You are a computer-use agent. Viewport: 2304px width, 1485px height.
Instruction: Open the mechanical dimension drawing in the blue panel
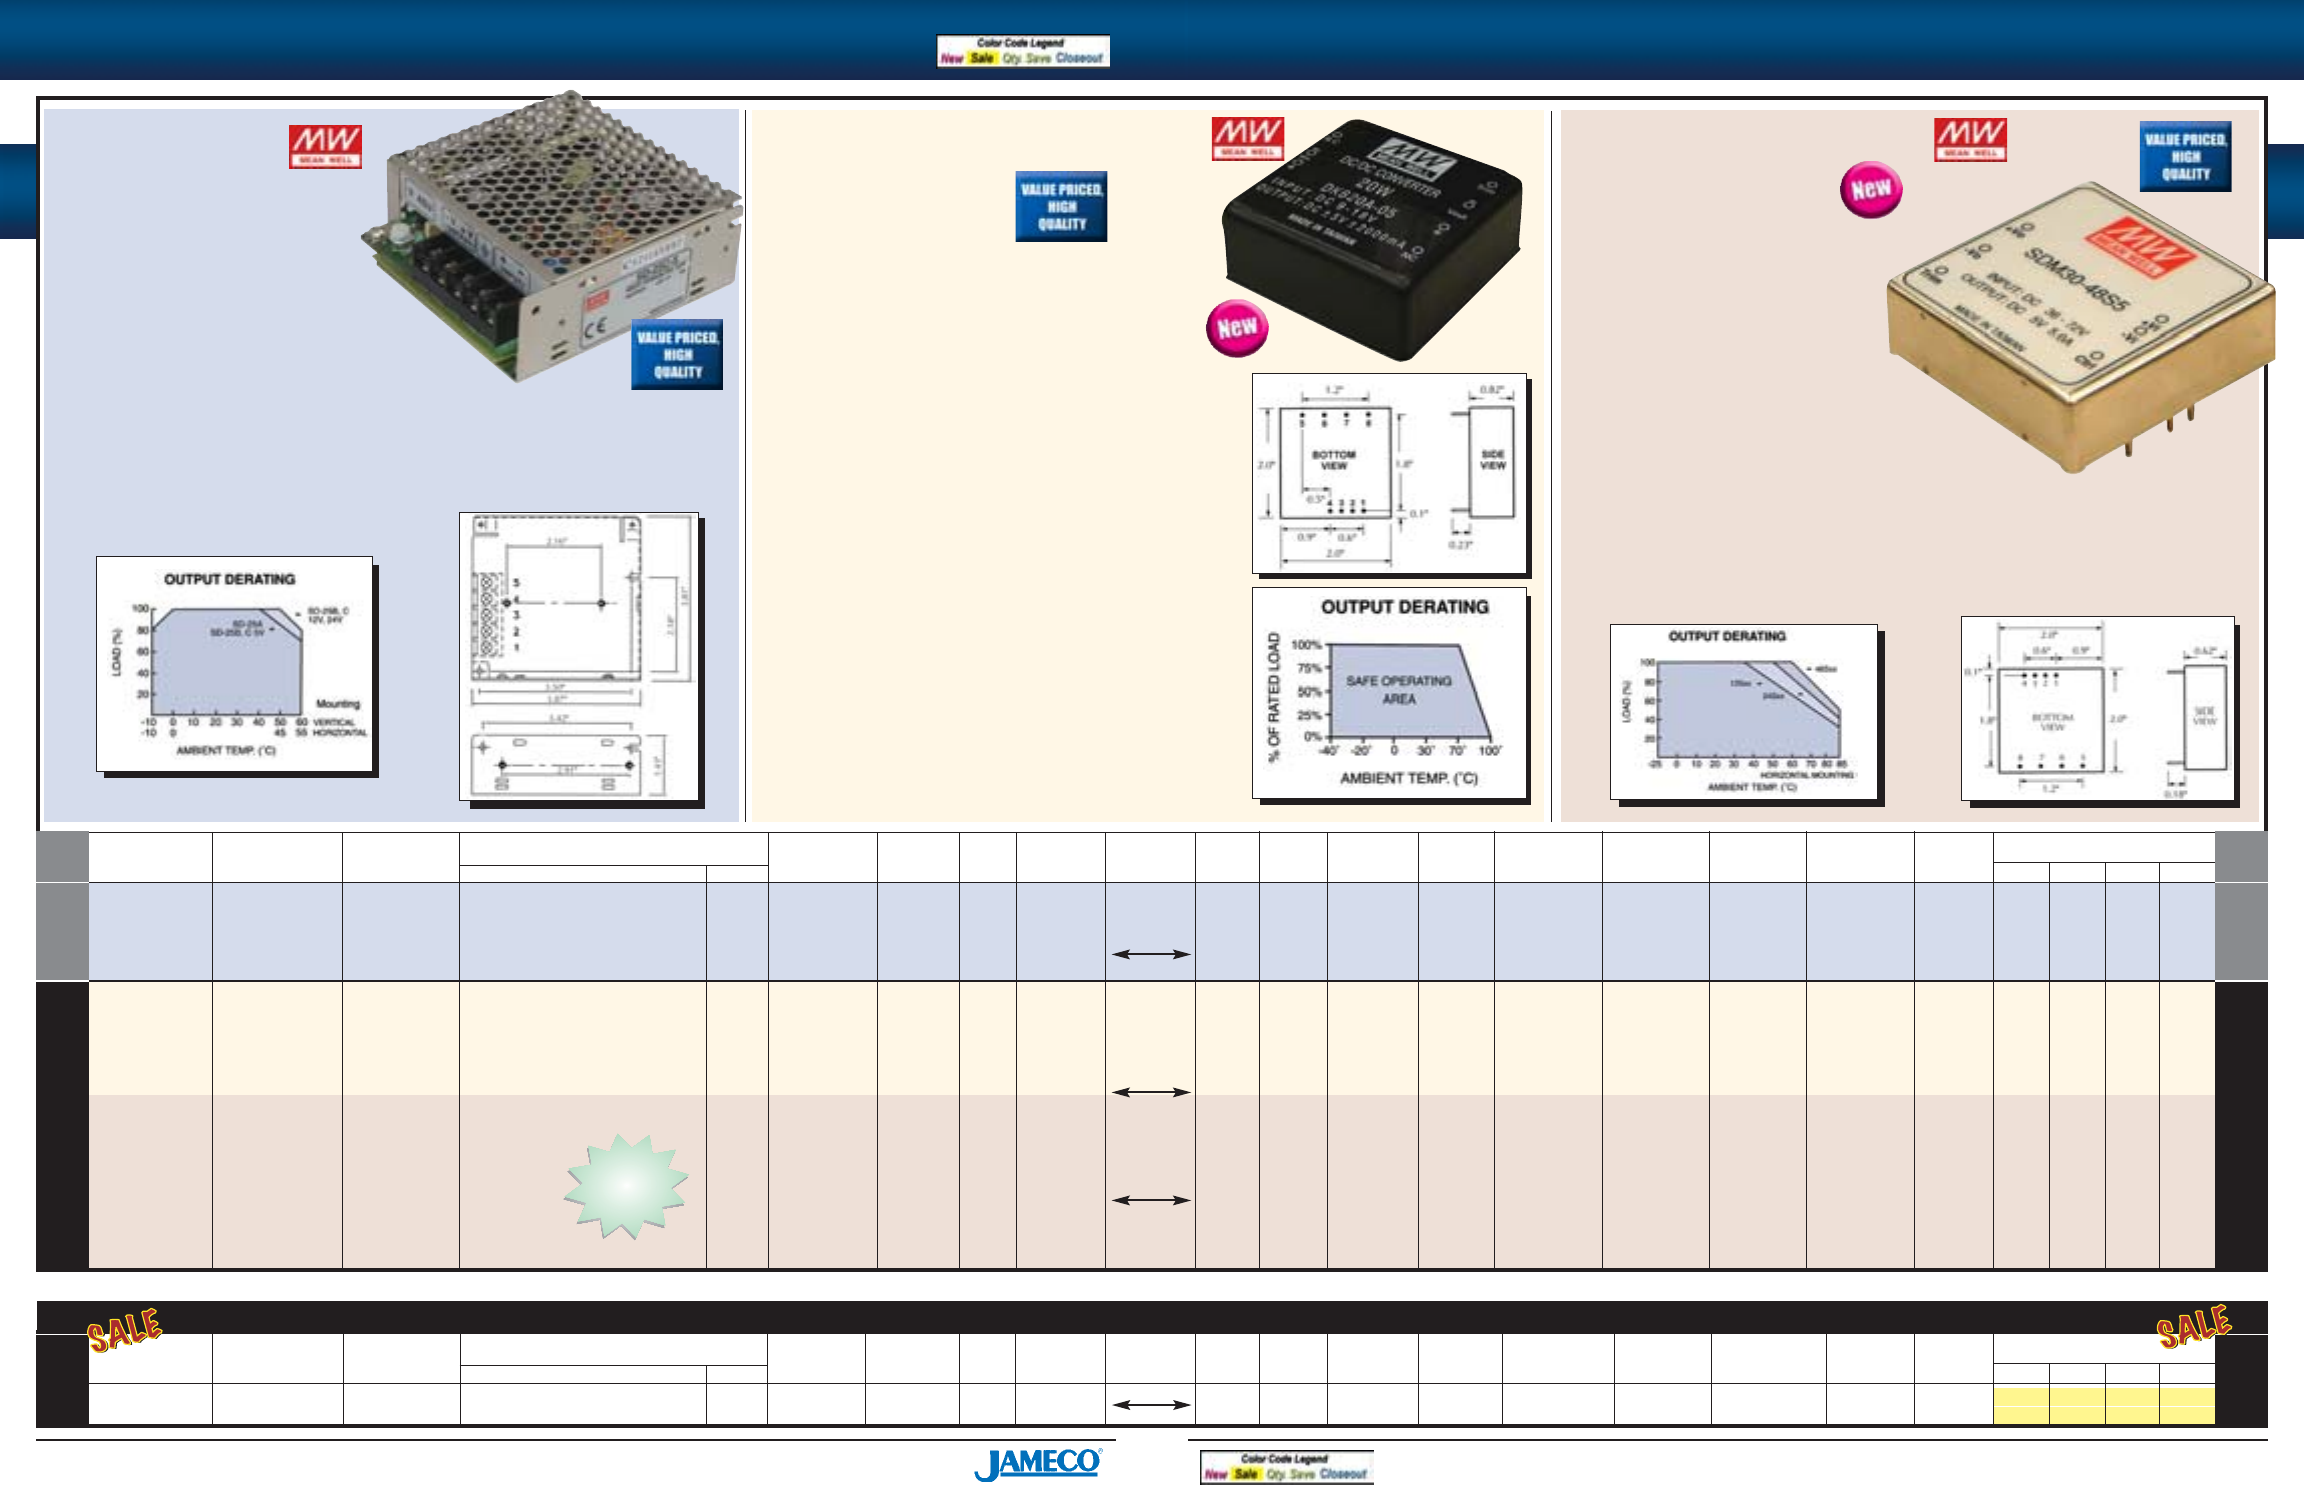pos(579,656)
